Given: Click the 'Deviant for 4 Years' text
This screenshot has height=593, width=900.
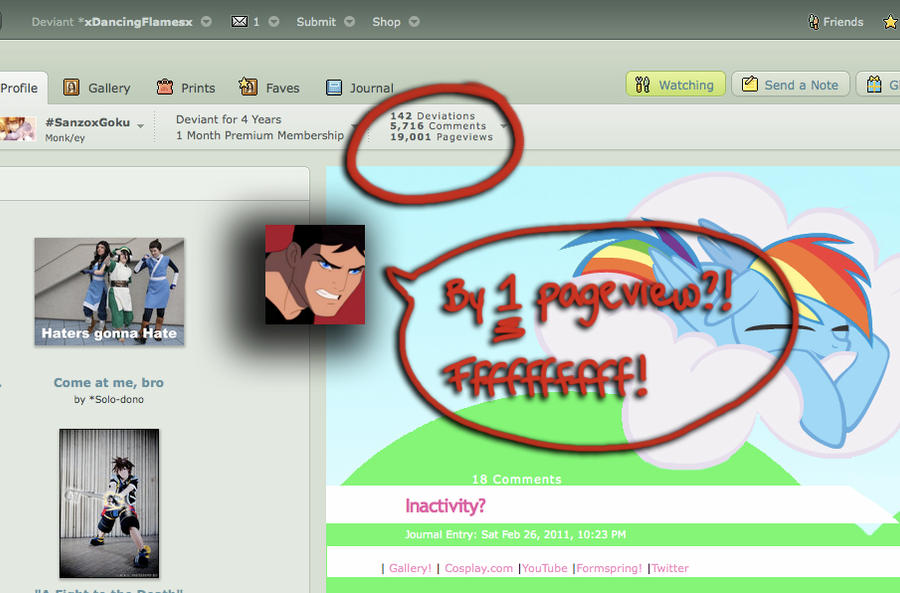Looking at the screenshot, I should [x=228, y=119].
